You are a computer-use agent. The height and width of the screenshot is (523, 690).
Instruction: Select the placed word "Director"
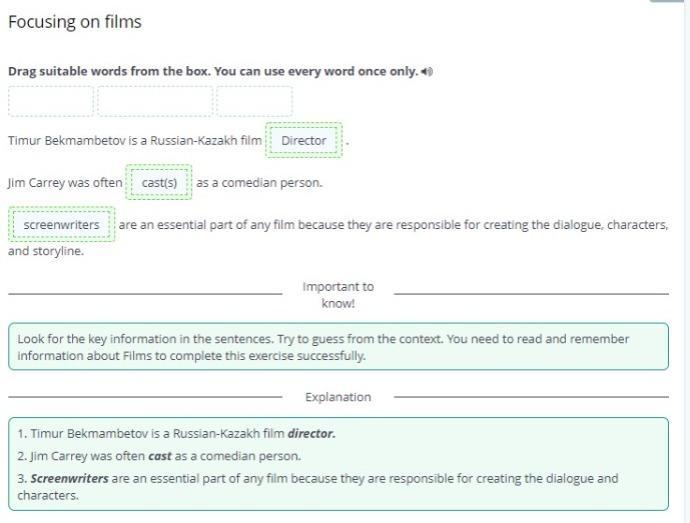pyautogui.click(x=304, y=141)
